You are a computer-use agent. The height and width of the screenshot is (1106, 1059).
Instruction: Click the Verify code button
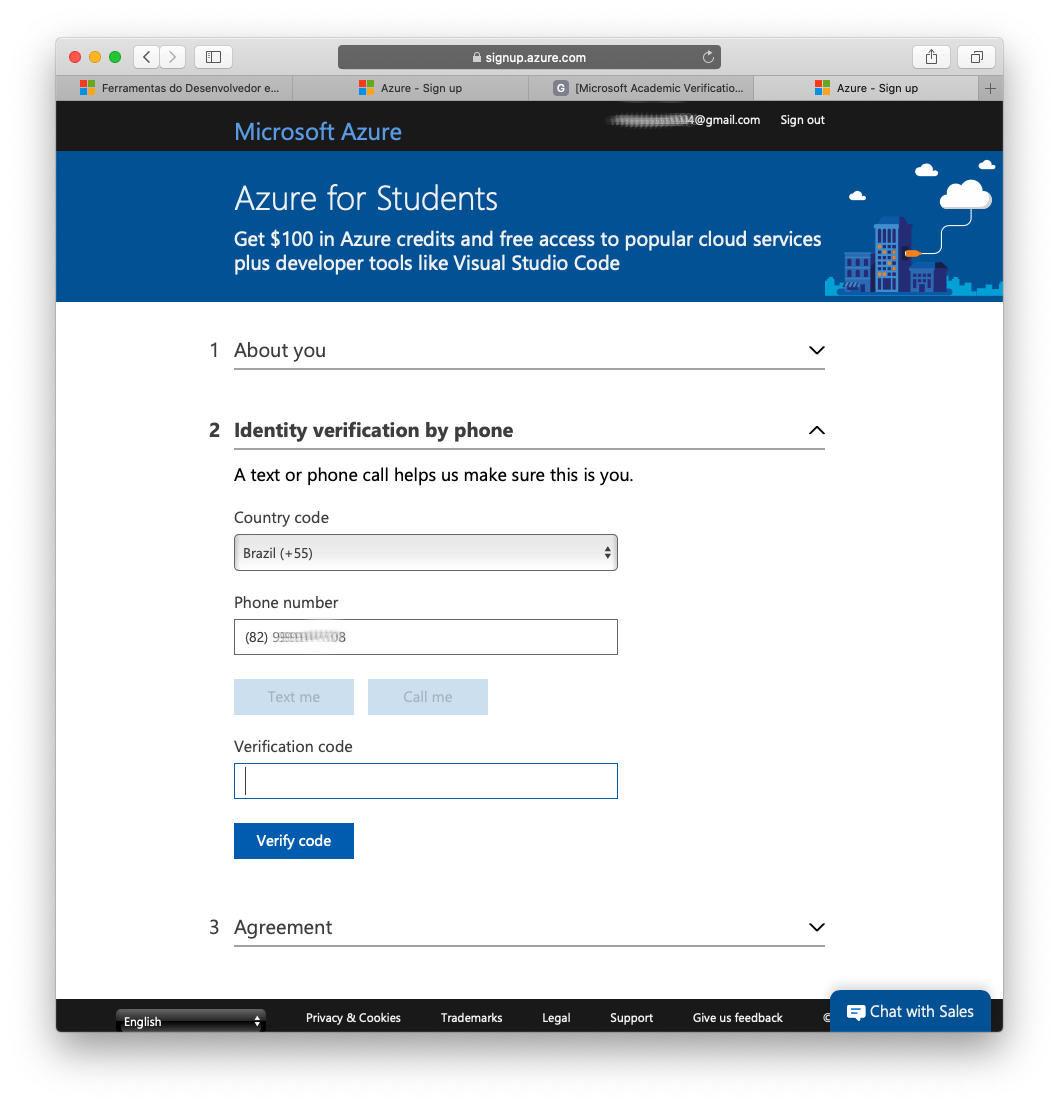point(294,841)
